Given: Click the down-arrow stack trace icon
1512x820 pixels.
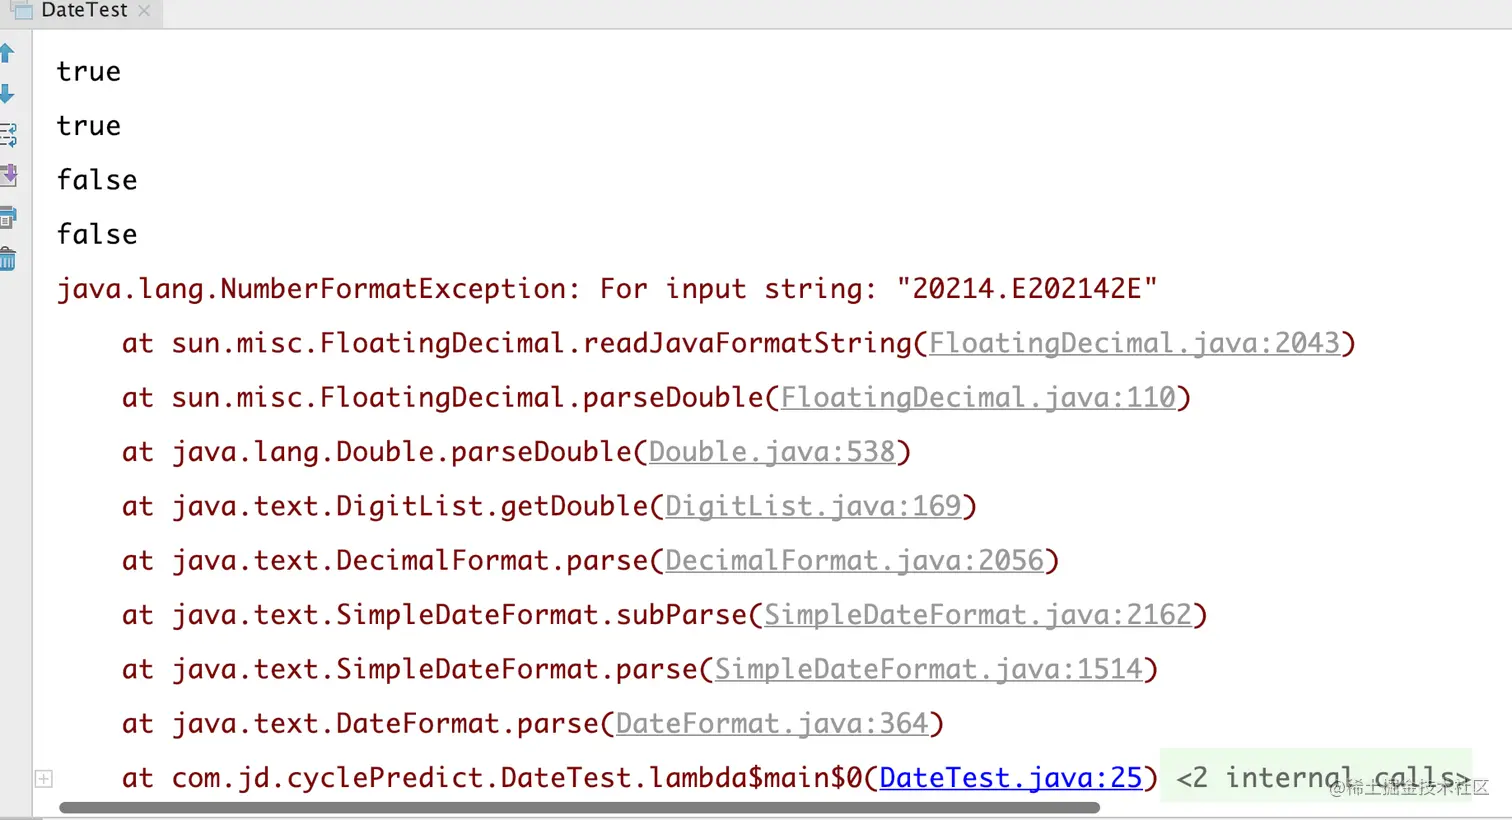Looking at the screenshot, I should click(x=7, y=94).
